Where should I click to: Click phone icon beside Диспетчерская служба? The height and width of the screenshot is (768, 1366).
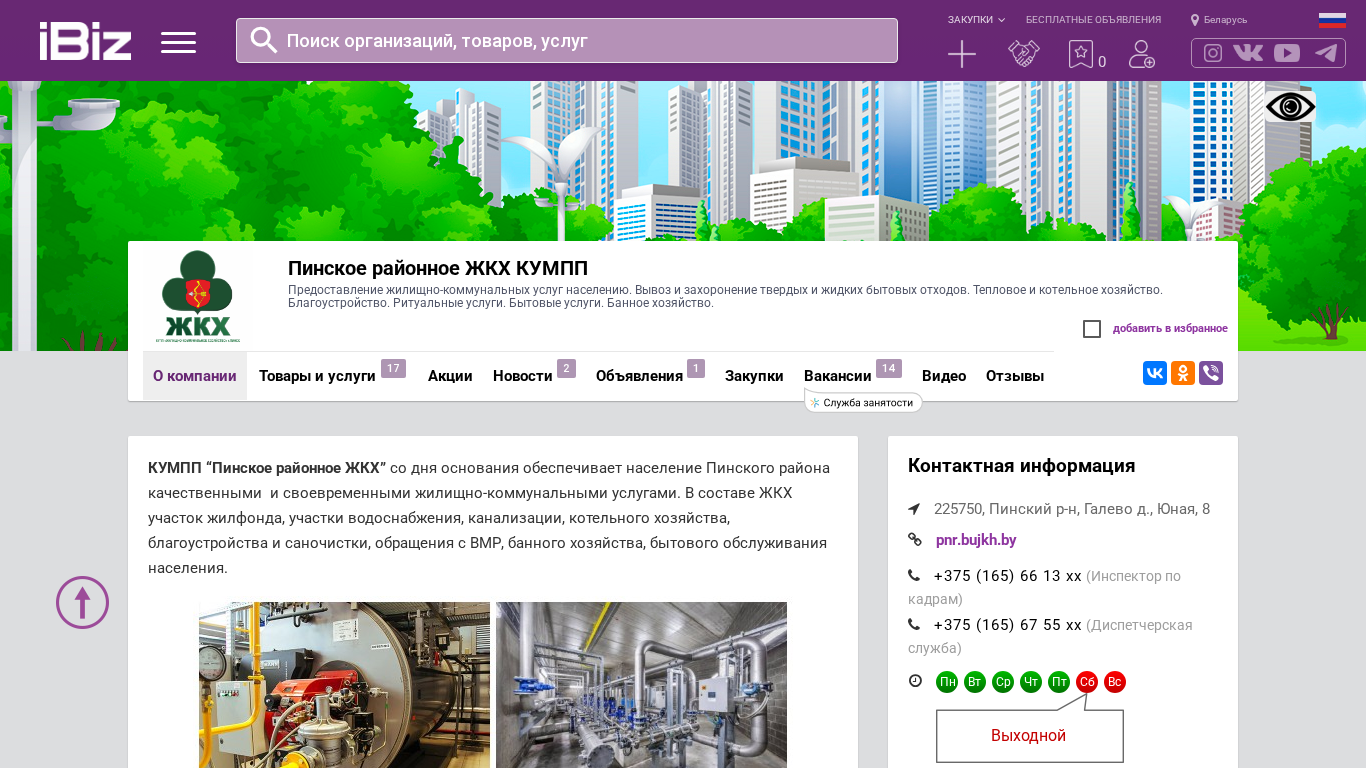coord(914,625)
